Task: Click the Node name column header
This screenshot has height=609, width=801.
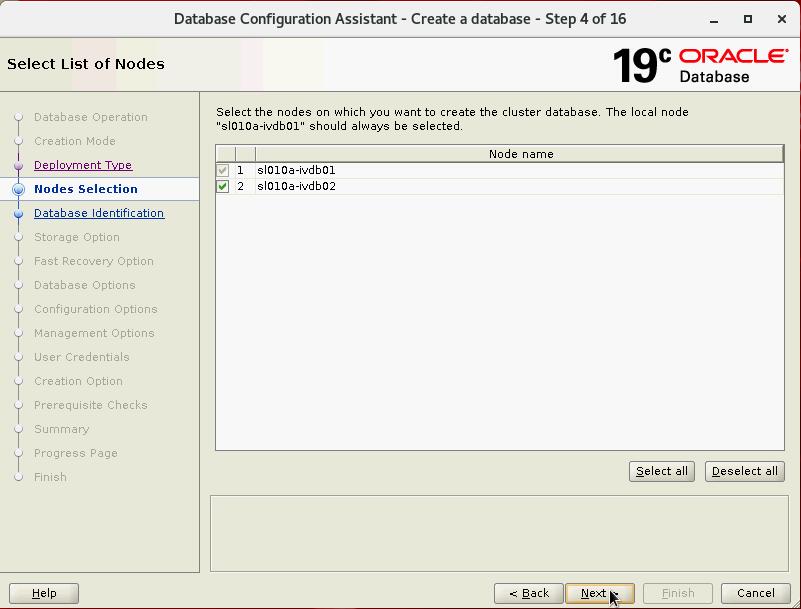Action: [520, 154]
